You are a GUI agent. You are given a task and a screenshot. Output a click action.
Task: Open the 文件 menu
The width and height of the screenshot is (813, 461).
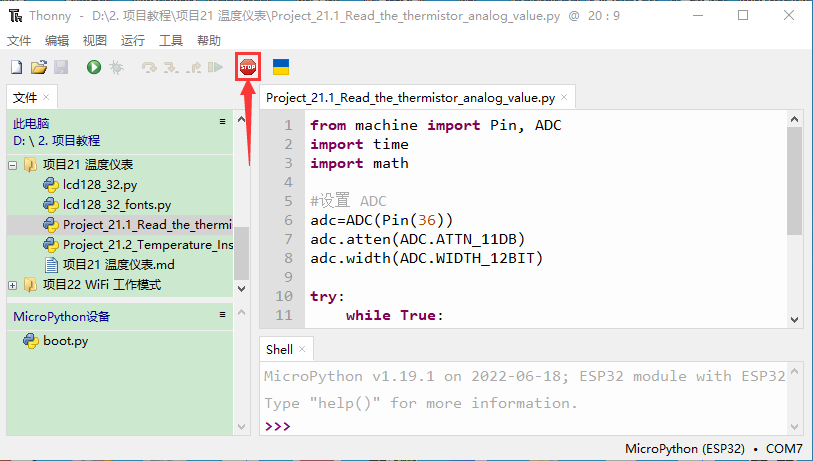click(19, 40)
